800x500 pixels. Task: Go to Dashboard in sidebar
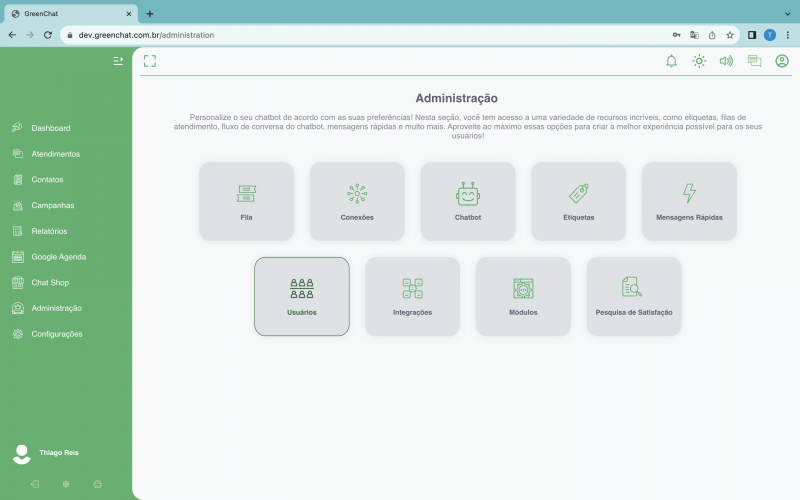tap(50, 128)
